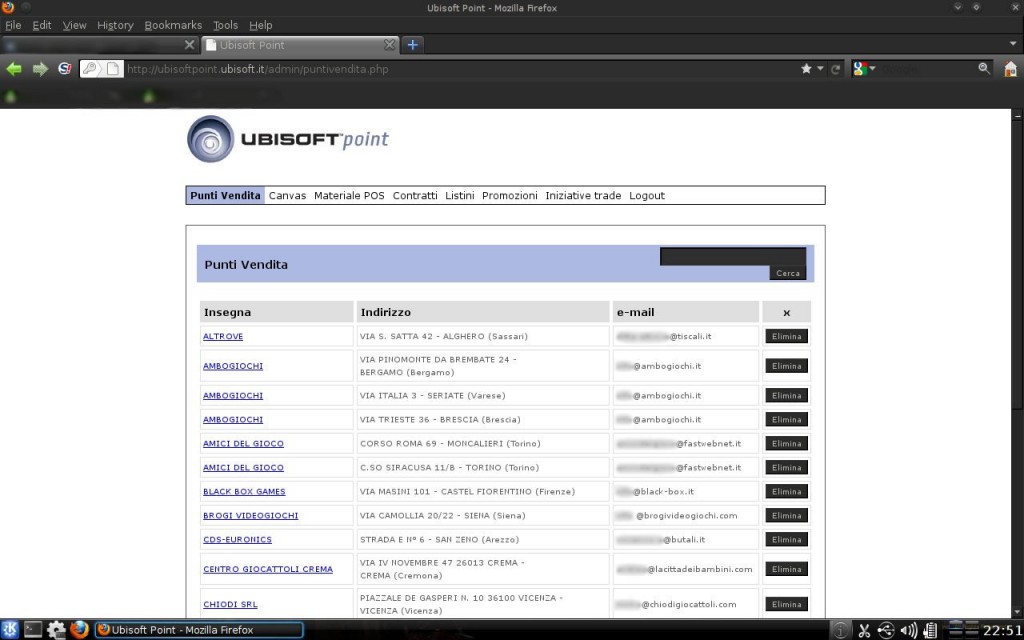Open a new tab with the plus button
This screenshot has width=1024, height=640.
click(x=412, y=44)
